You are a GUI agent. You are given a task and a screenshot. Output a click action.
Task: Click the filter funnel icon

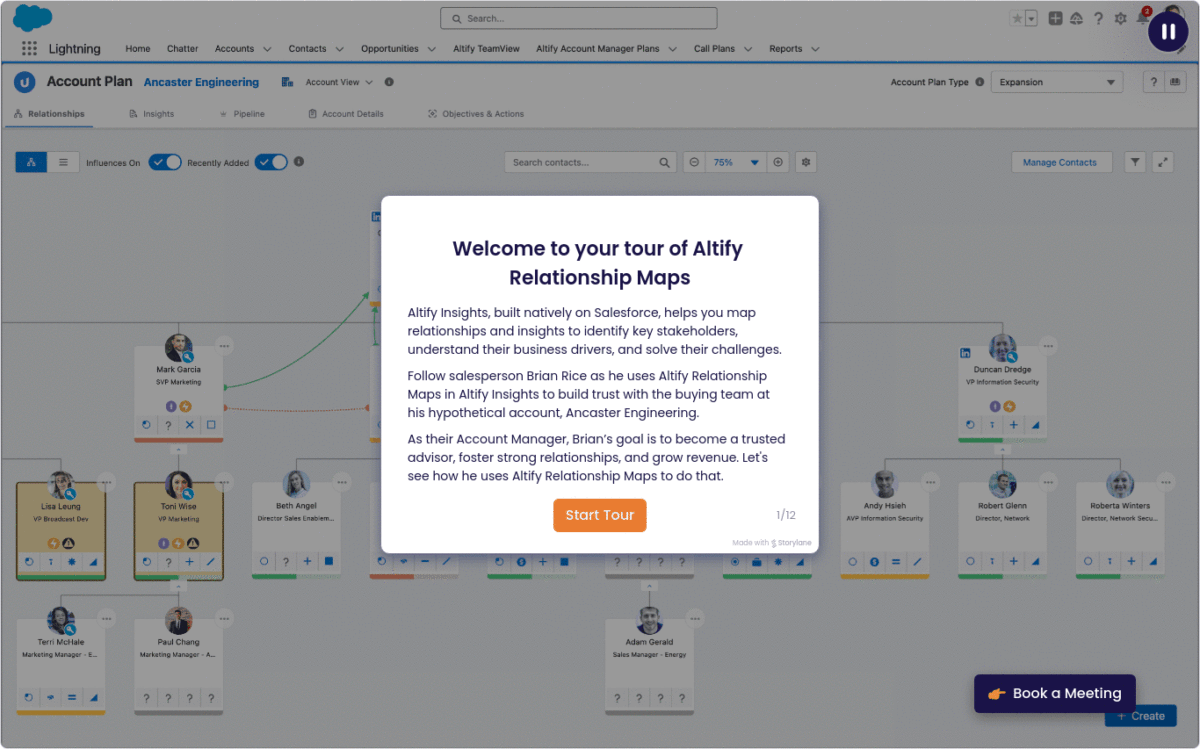pyautogui.click(x=1135, y=162)
